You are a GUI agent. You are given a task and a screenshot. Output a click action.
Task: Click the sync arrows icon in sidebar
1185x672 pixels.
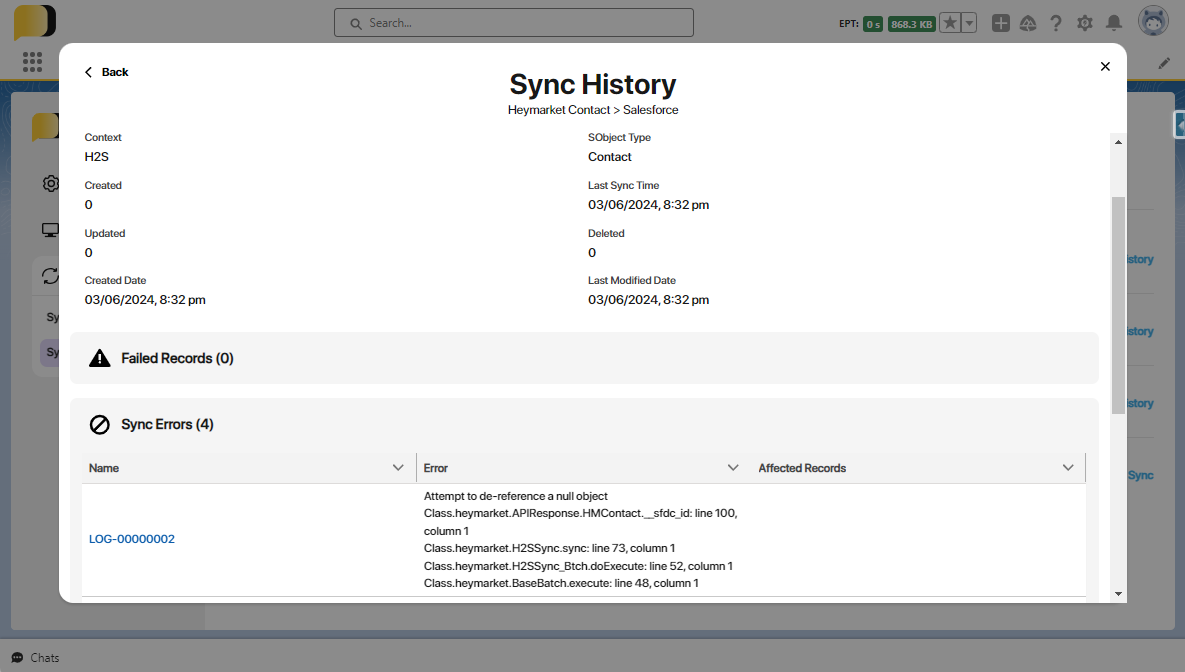tap(51, 277)
